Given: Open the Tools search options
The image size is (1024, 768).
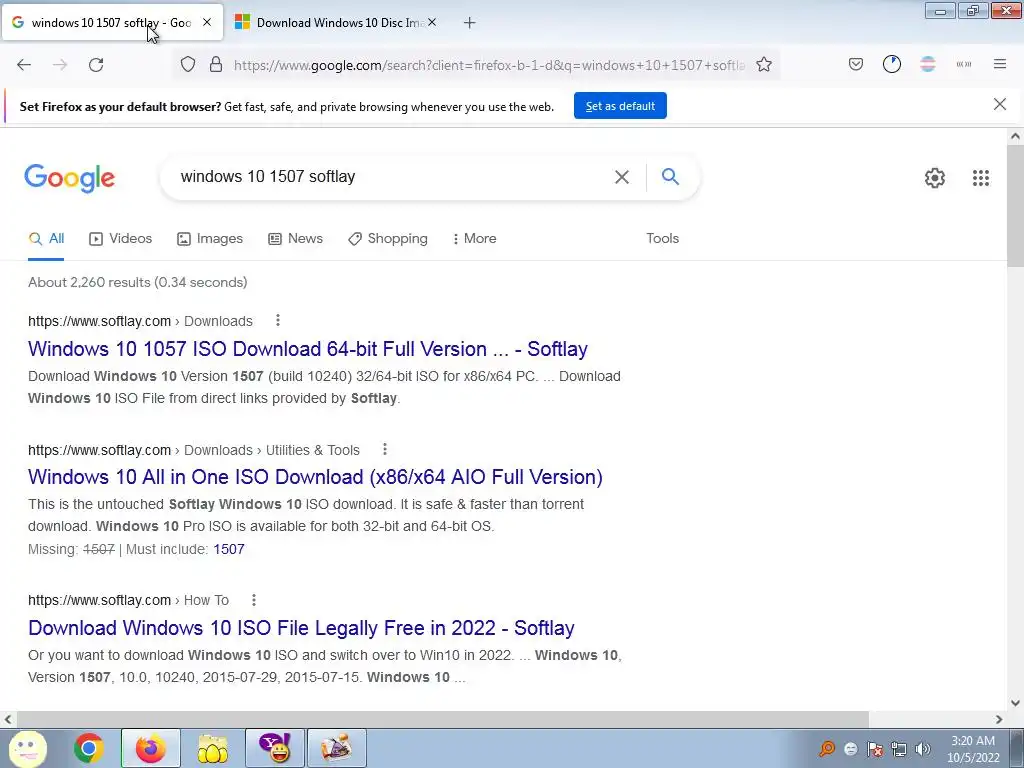Looking at the screenshot, I should (x=663, y=238).
